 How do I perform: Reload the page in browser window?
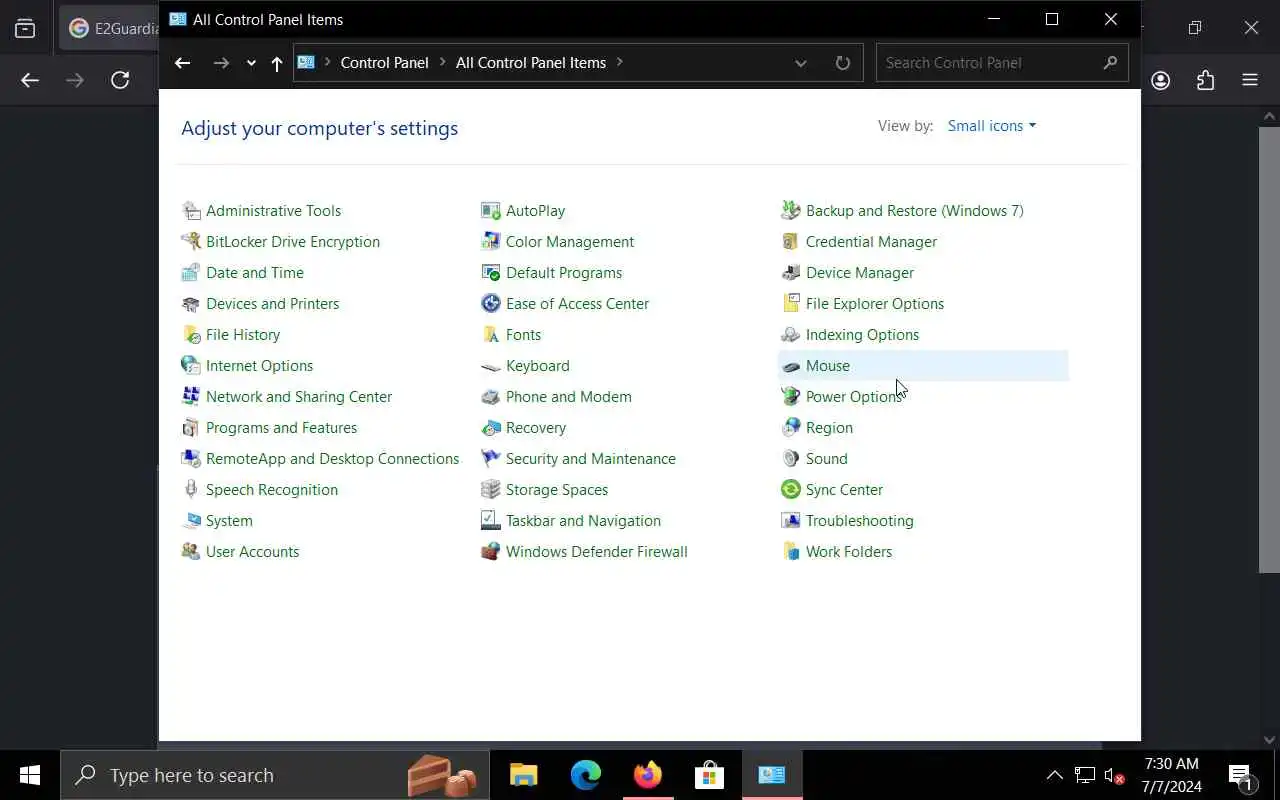tap(120, 80)
